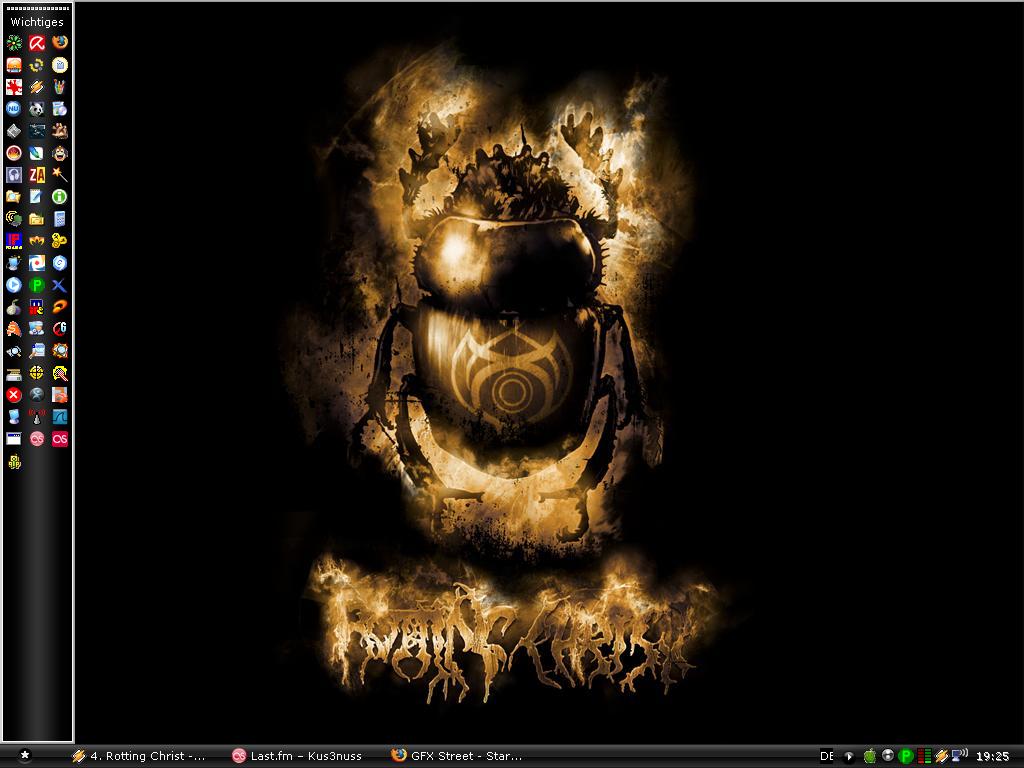
Task: Open the star start button on taskbar
Action: 24,756
